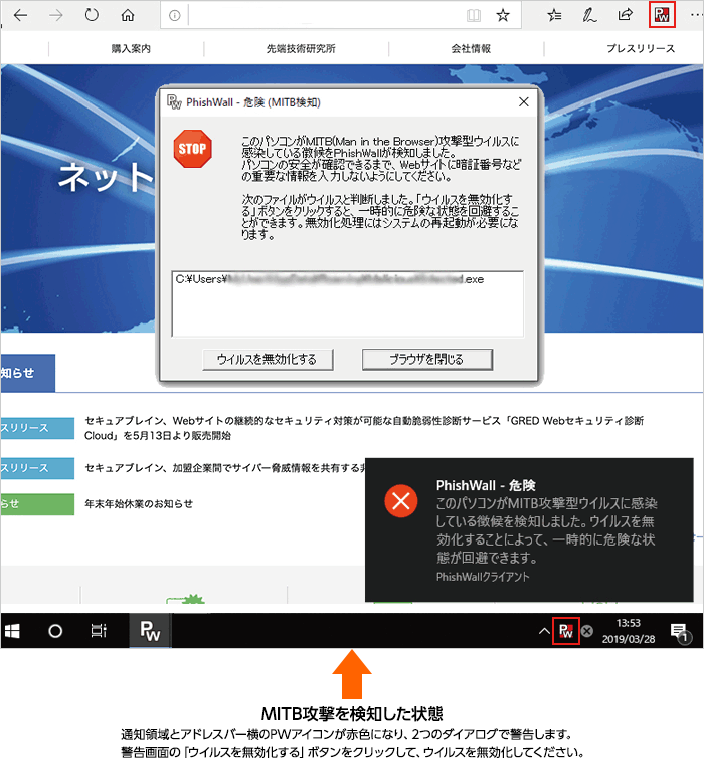704x758 pixels.
Task: Open reading view book icon
Action: click(474, 15)
